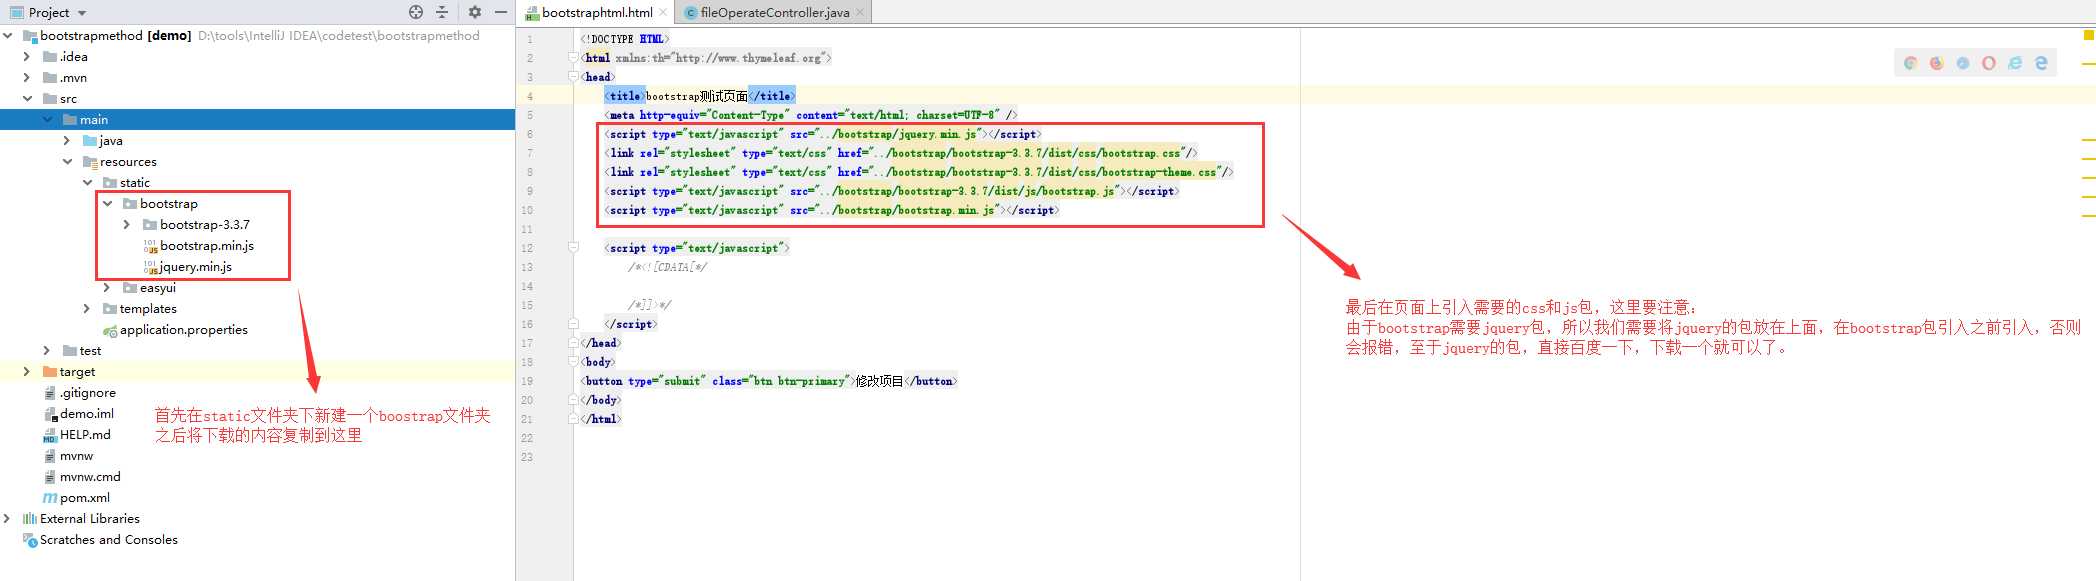Fold the head tag at line 3

pyautogui.click(x=574, y=76)
